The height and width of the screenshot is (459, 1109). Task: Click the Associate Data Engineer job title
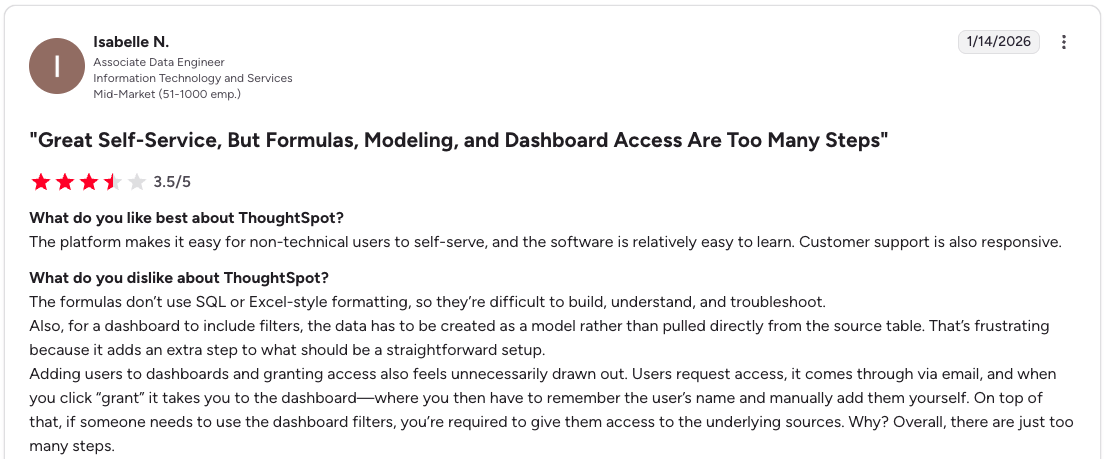[x=159, y=62]
